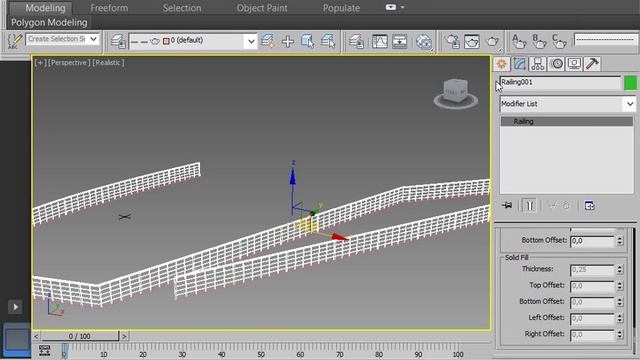
Task: Click the green object color swatch
Action: (x=630, y=83)
